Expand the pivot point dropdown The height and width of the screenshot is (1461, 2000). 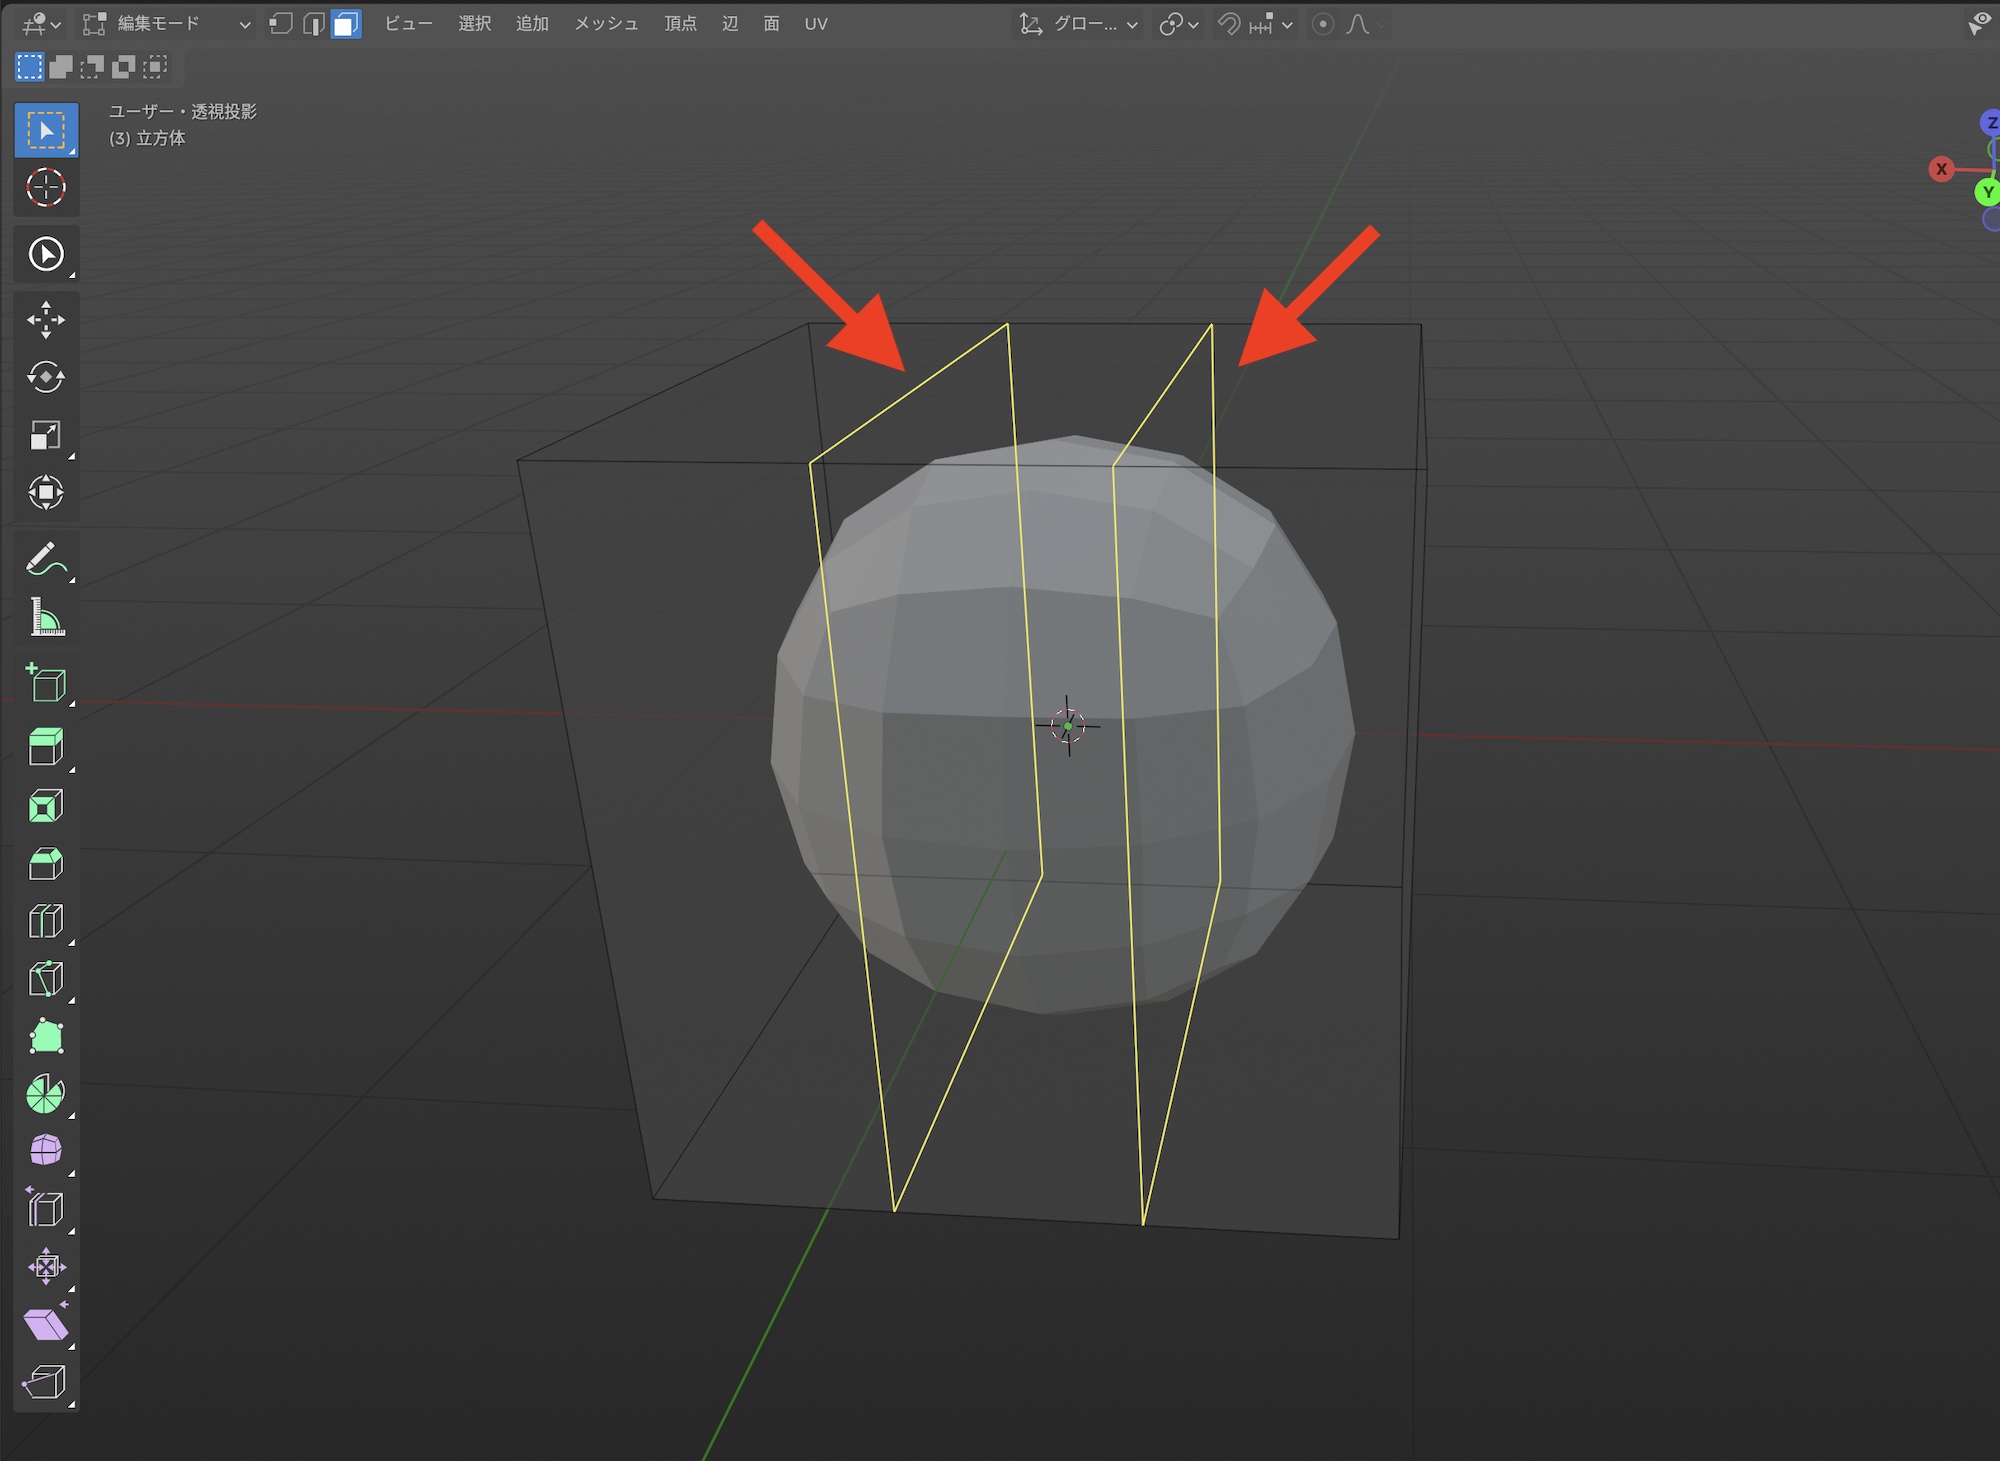click(x=1178, y=24)
